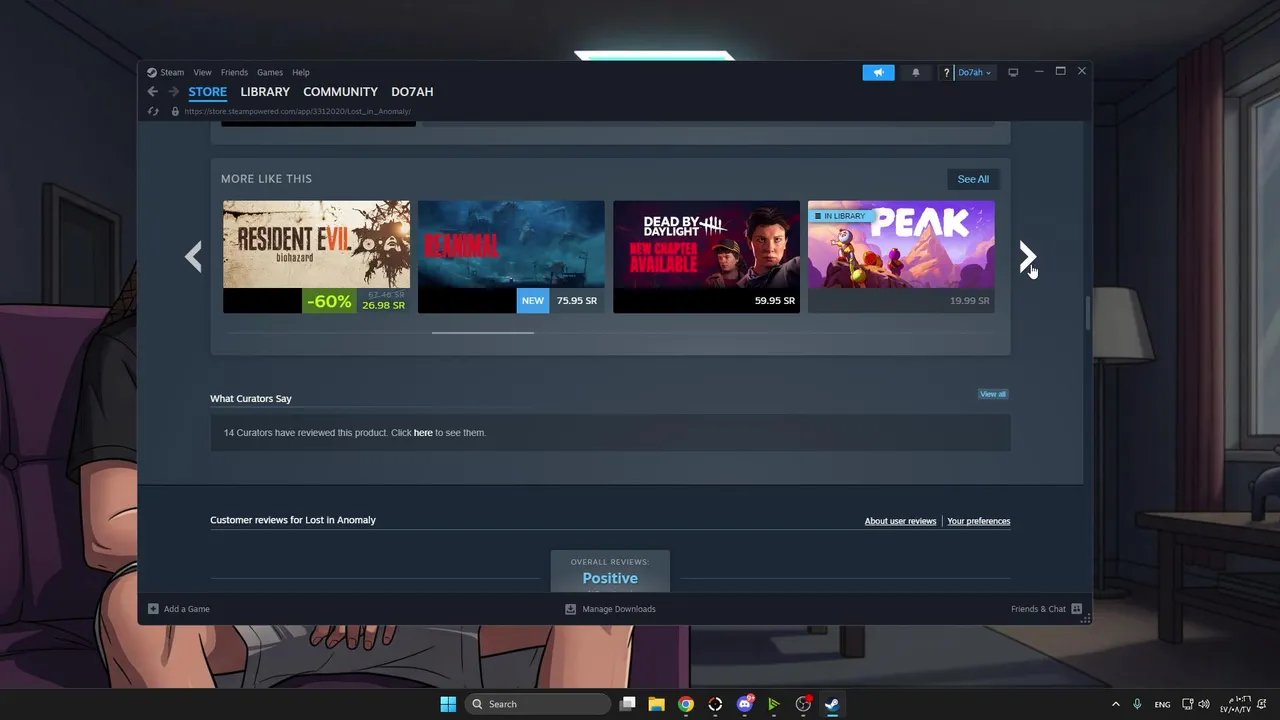Viewport: 1280px width, 720px height.
Task: Open Dead by Daylight game card
Action: 706,256
